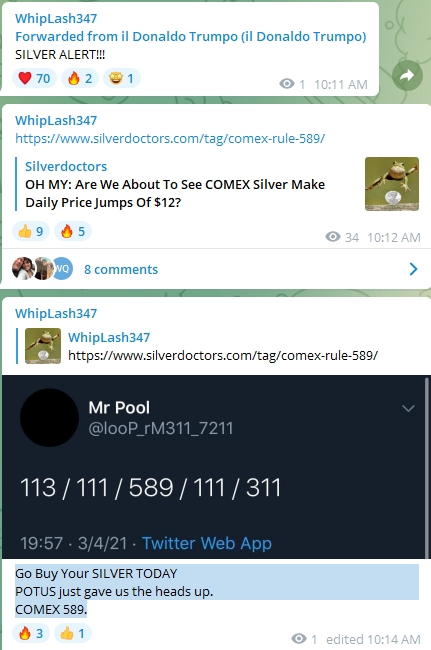Image resolution: width=431 pixels, height=650 pixels.
Task: Toggle the heart reaction with 70
Action: pyautogui.click(x=34, y=78)
